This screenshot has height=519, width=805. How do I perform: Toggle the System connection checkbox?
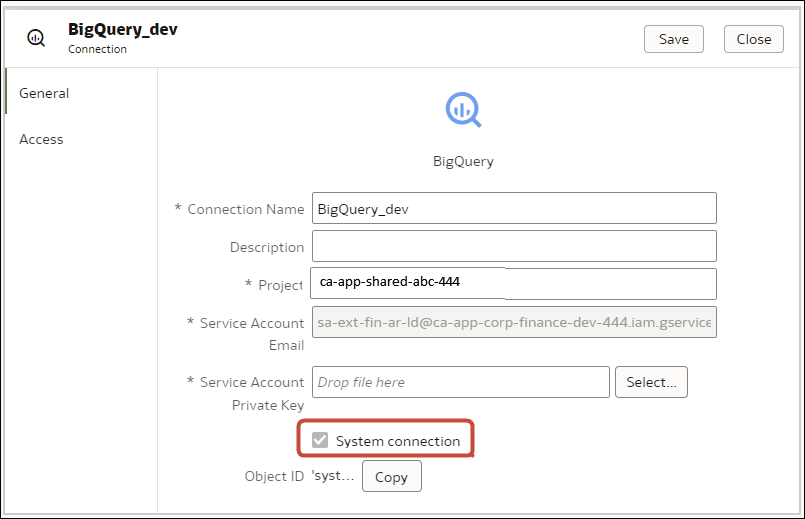click(320, 440)
